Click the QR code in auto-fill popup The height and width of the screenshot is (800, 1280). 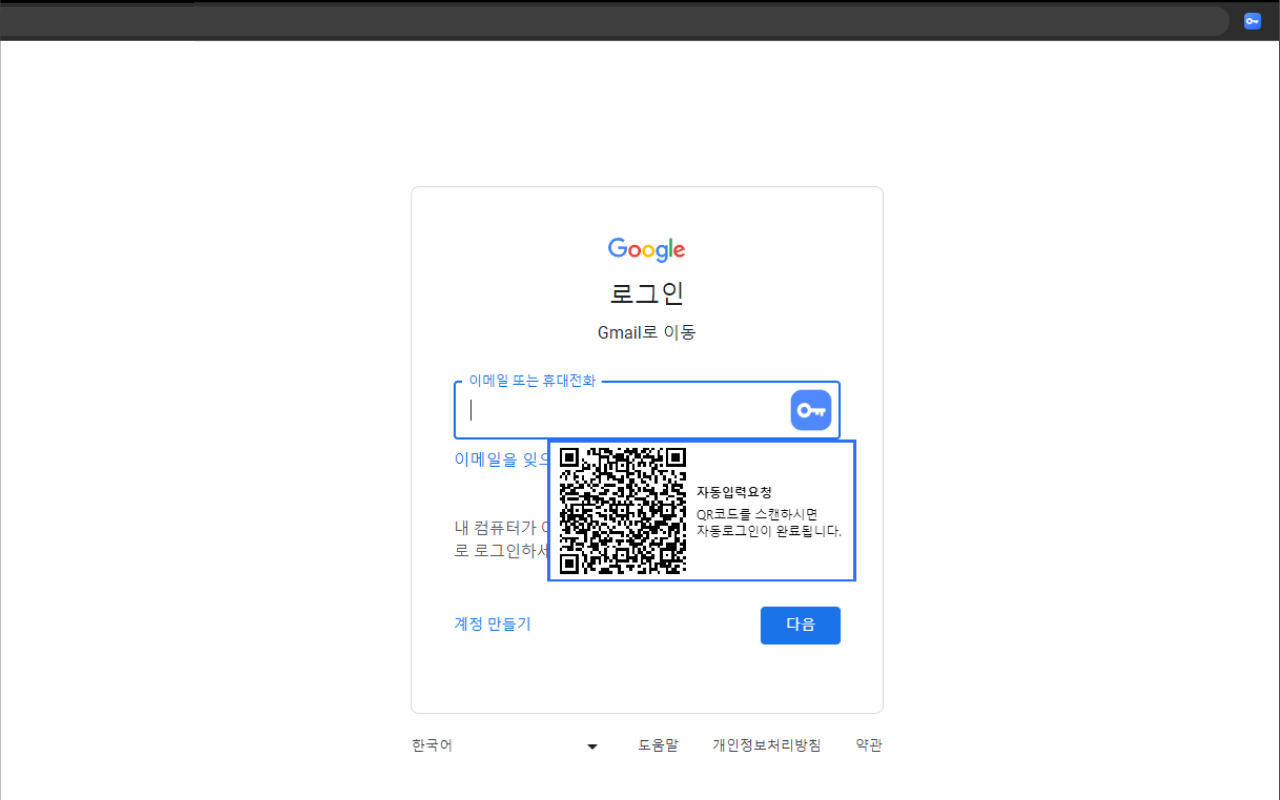pyautogui.click(x=622, y=510)
